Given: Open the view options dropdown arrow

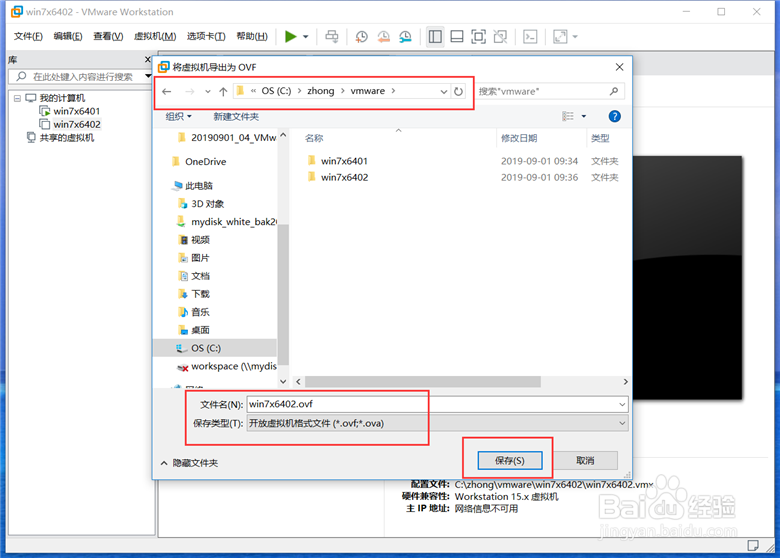Looking at the screenshot, I should [584, 116].
